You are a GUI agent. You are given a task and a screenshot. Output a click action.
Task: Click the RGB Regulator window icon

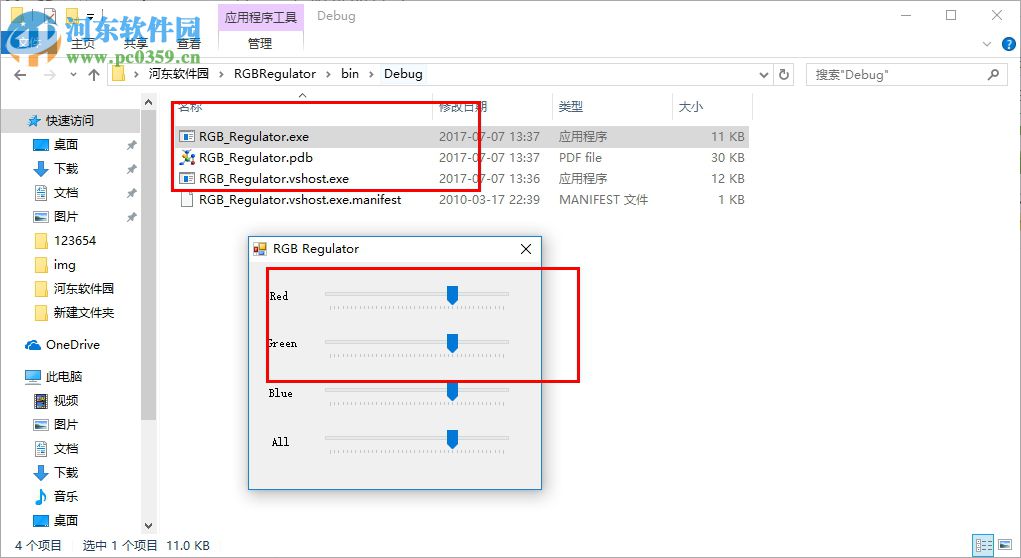click(x=260, y=249)
